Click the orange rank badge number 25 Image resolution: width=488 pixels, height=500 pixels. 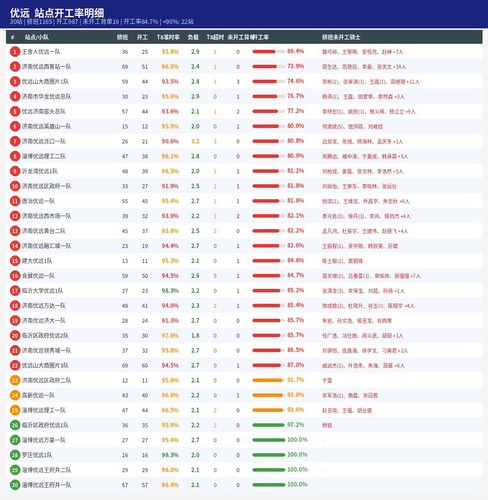click(x=15, y=410)
